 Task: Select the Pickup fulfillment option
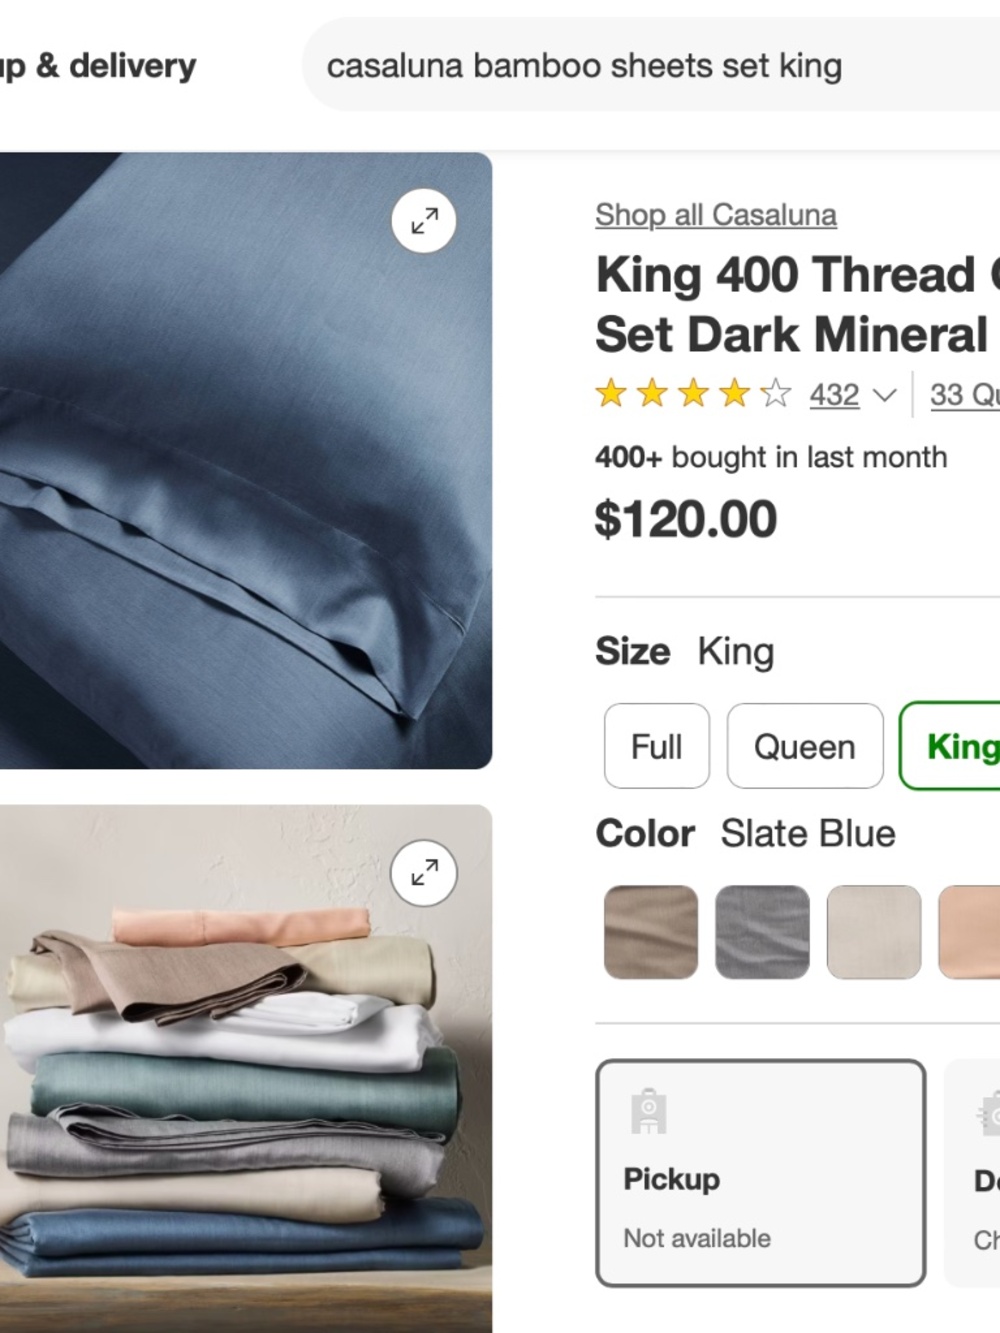coord(761,1173)
